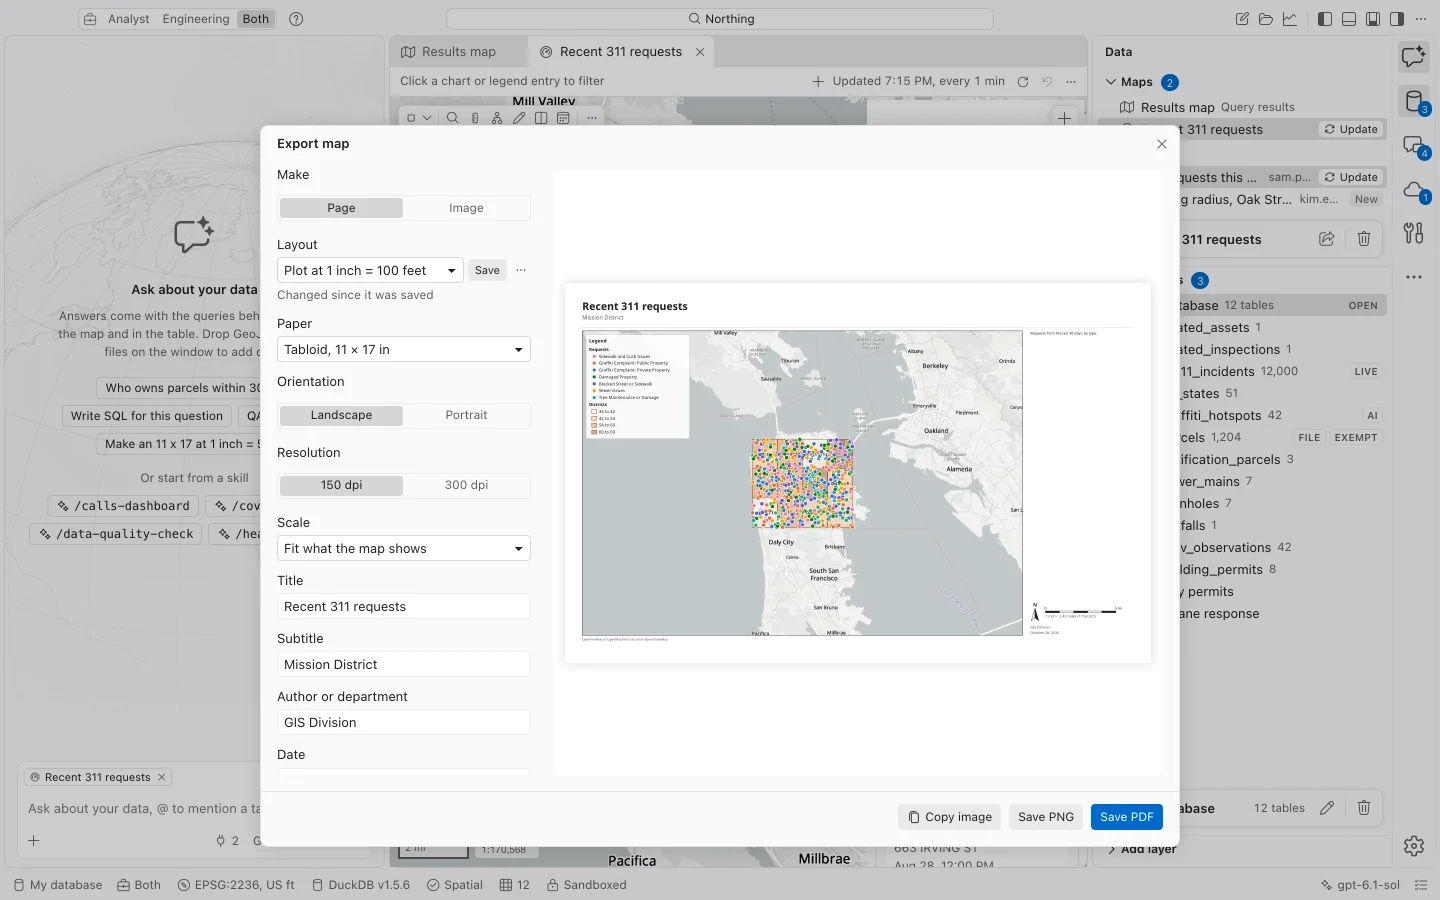Click the chart icon in top bar

click(1290, 19)
